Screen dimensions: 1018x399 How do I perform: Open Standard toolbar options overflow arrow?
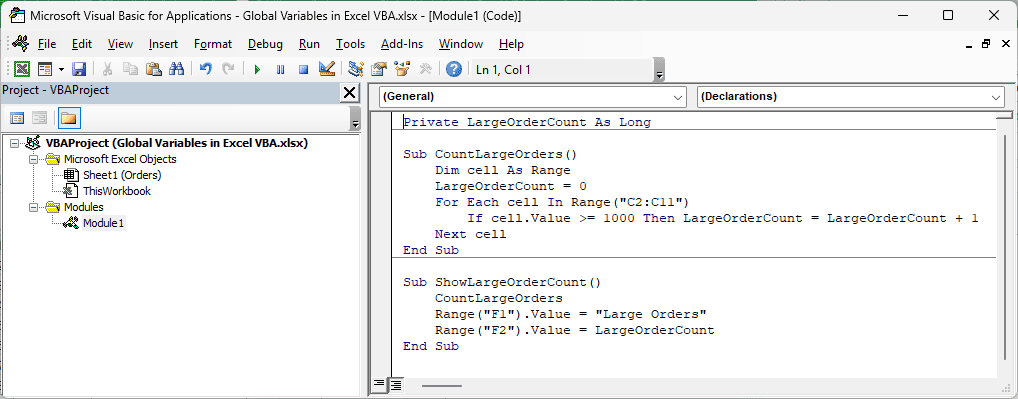pyautogui.click(x=660, y=71)
